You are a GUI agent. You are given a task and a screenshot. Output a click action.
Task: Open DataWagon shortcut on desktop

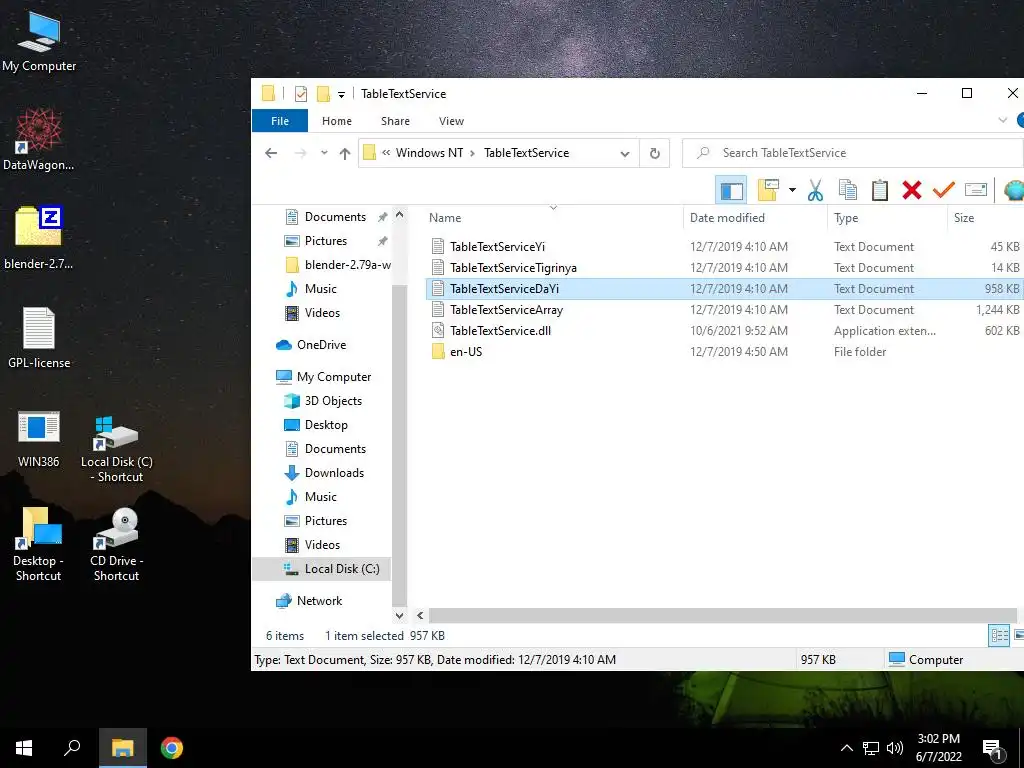tap(39, 140)
